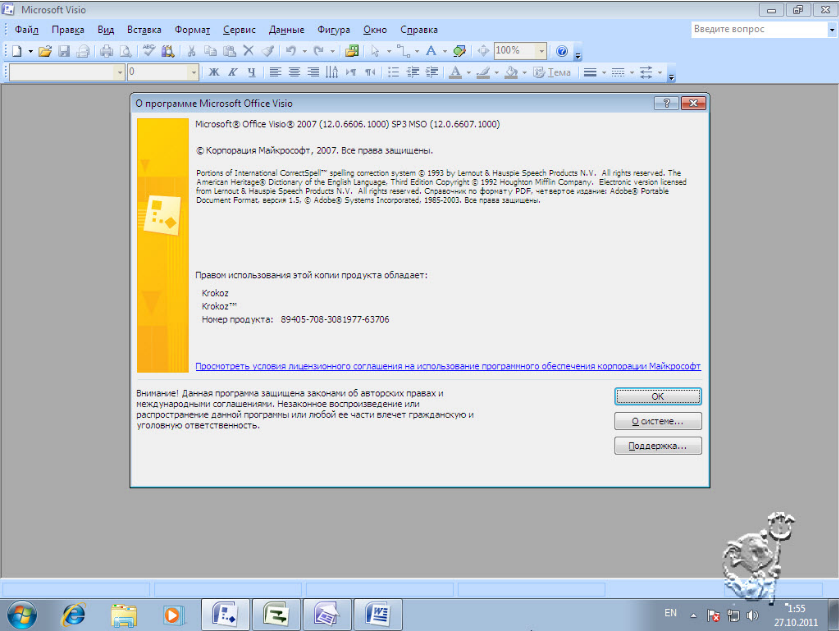Open the font size dropdown
Screen dimensions: 839x631
194,72
